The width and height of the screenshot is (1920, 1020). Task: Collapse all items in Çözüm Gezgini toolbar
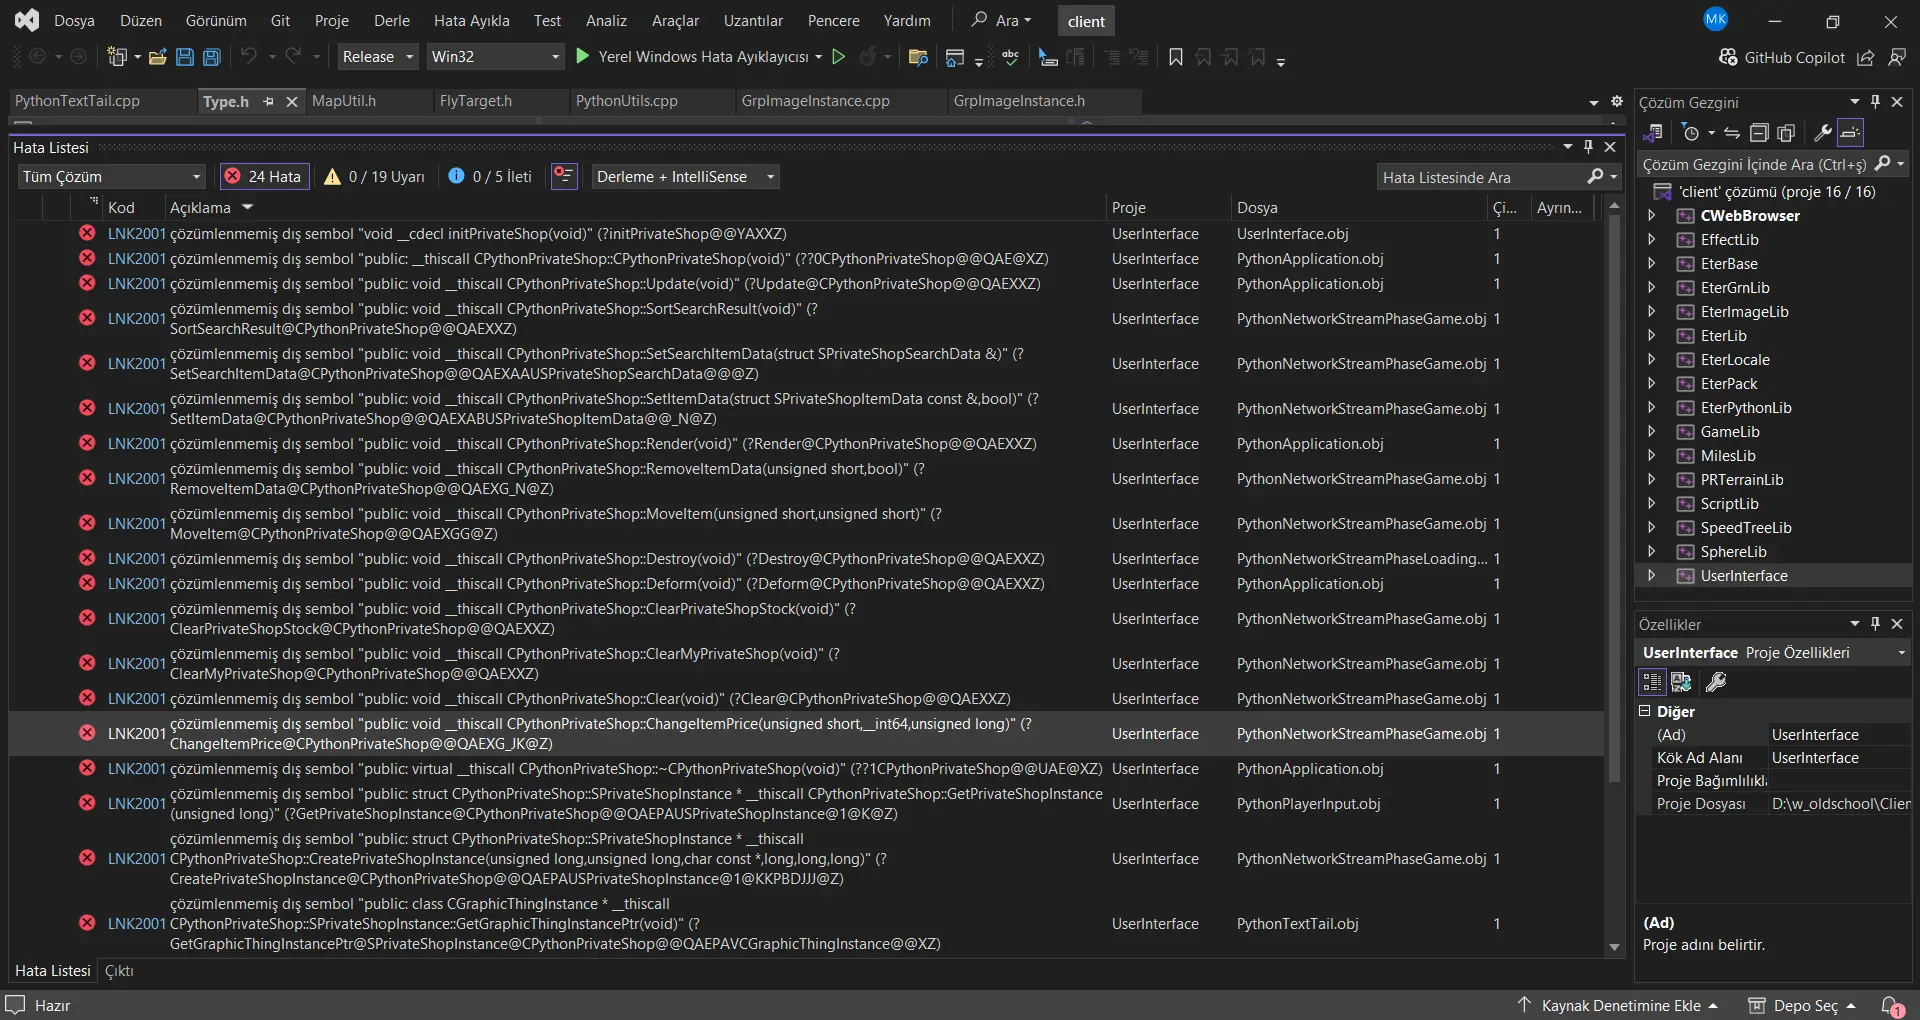[1759, 133]
